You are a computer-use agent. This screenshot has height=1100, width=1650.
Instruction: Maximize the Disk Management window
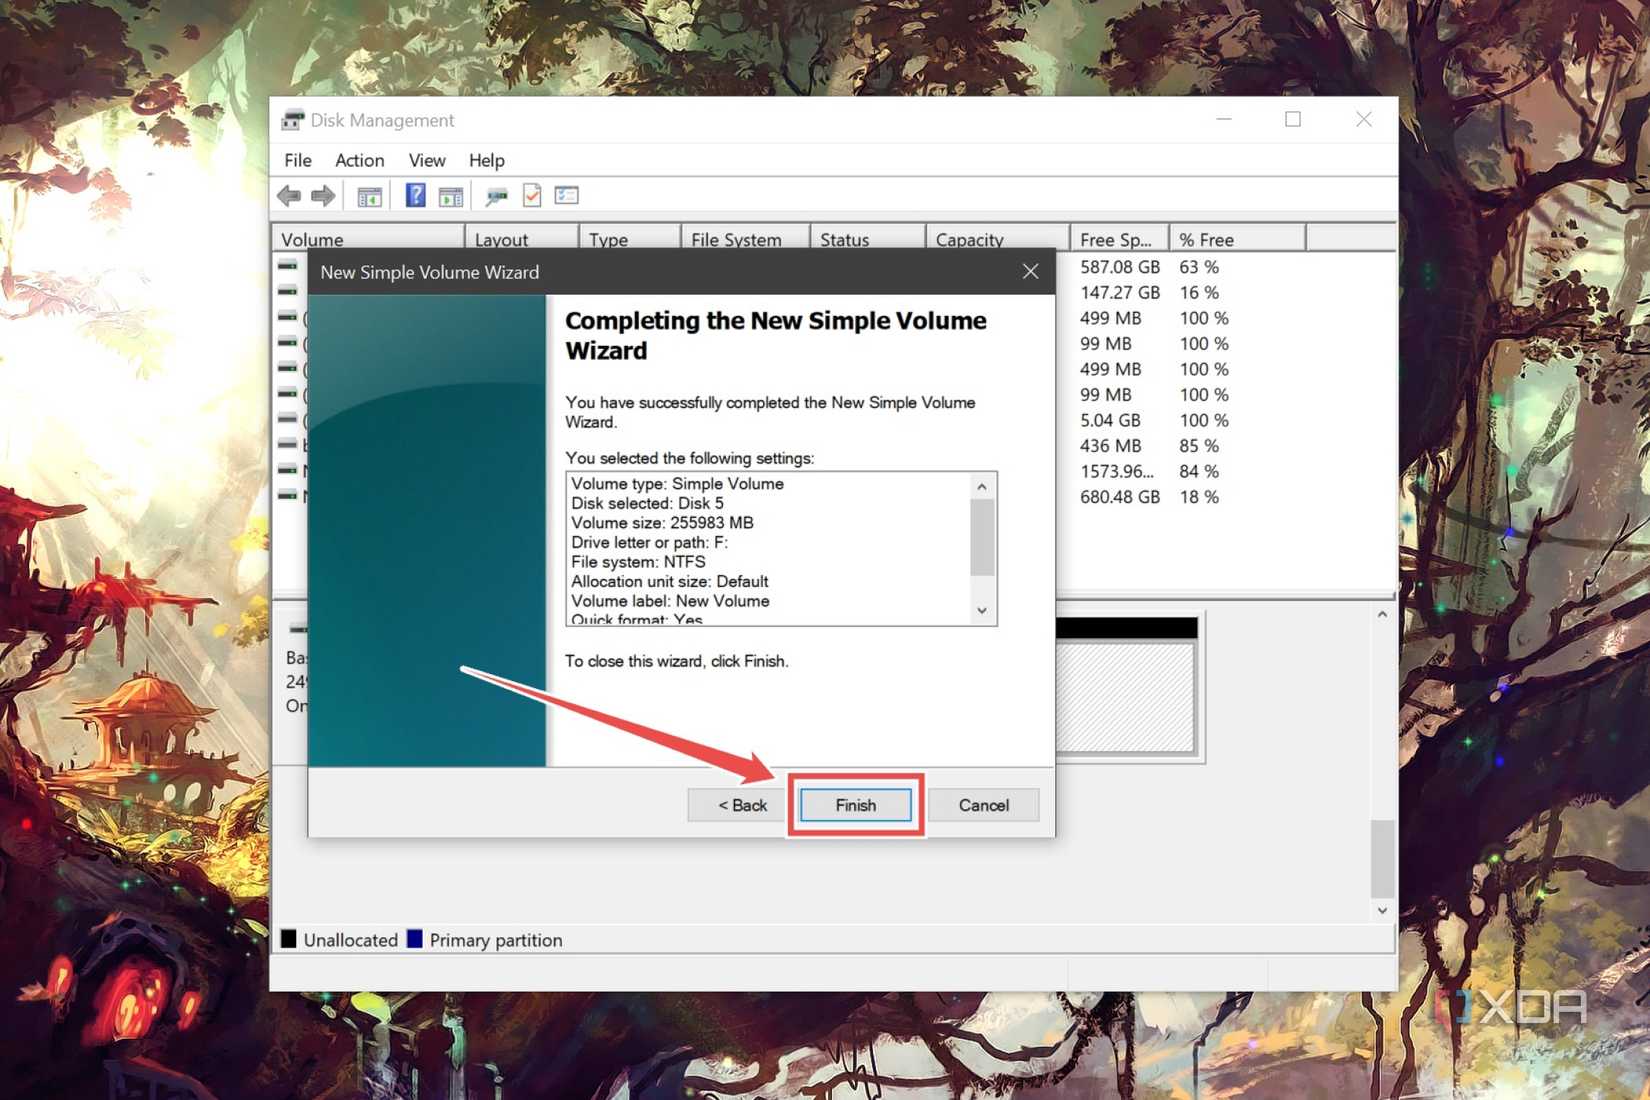coord(1293,119)
